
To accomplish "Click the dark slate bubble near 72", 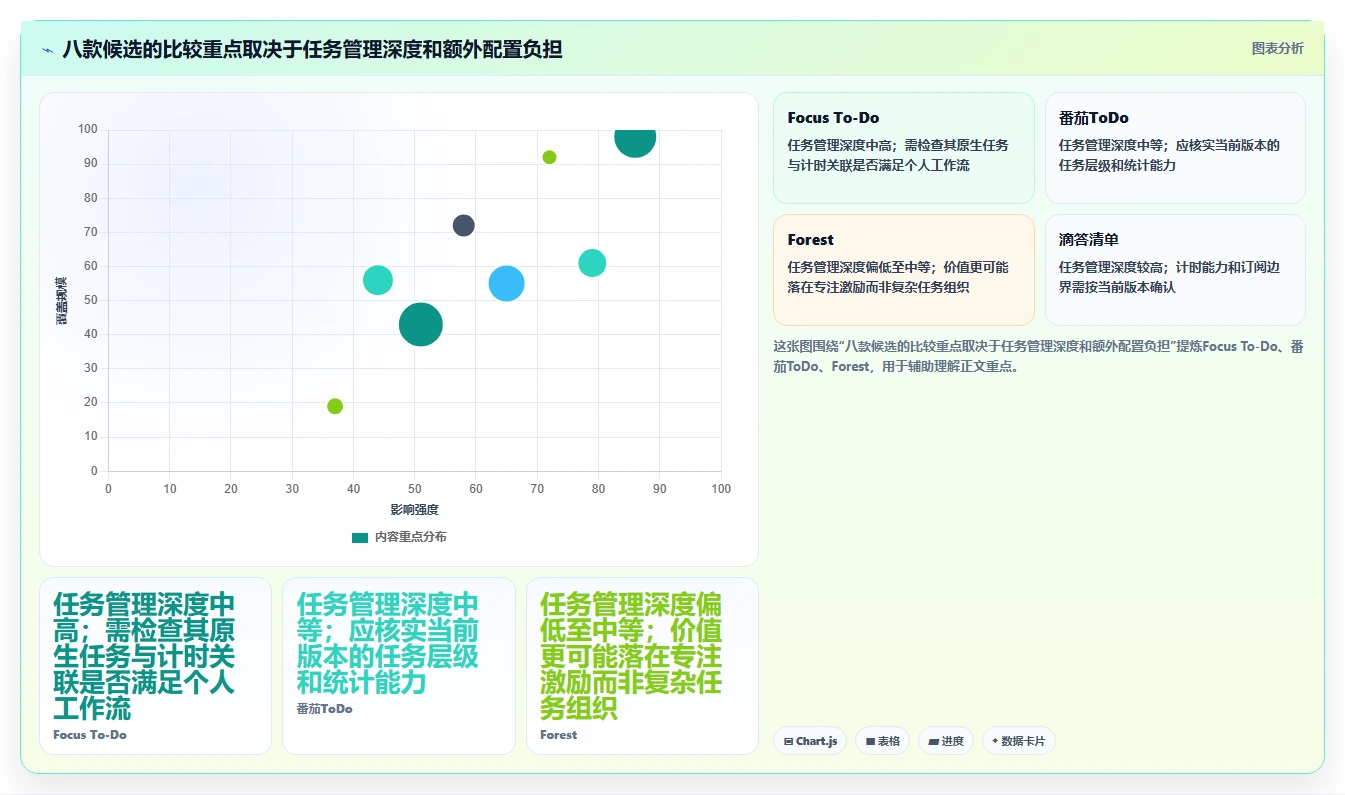I will coord(463,225).
